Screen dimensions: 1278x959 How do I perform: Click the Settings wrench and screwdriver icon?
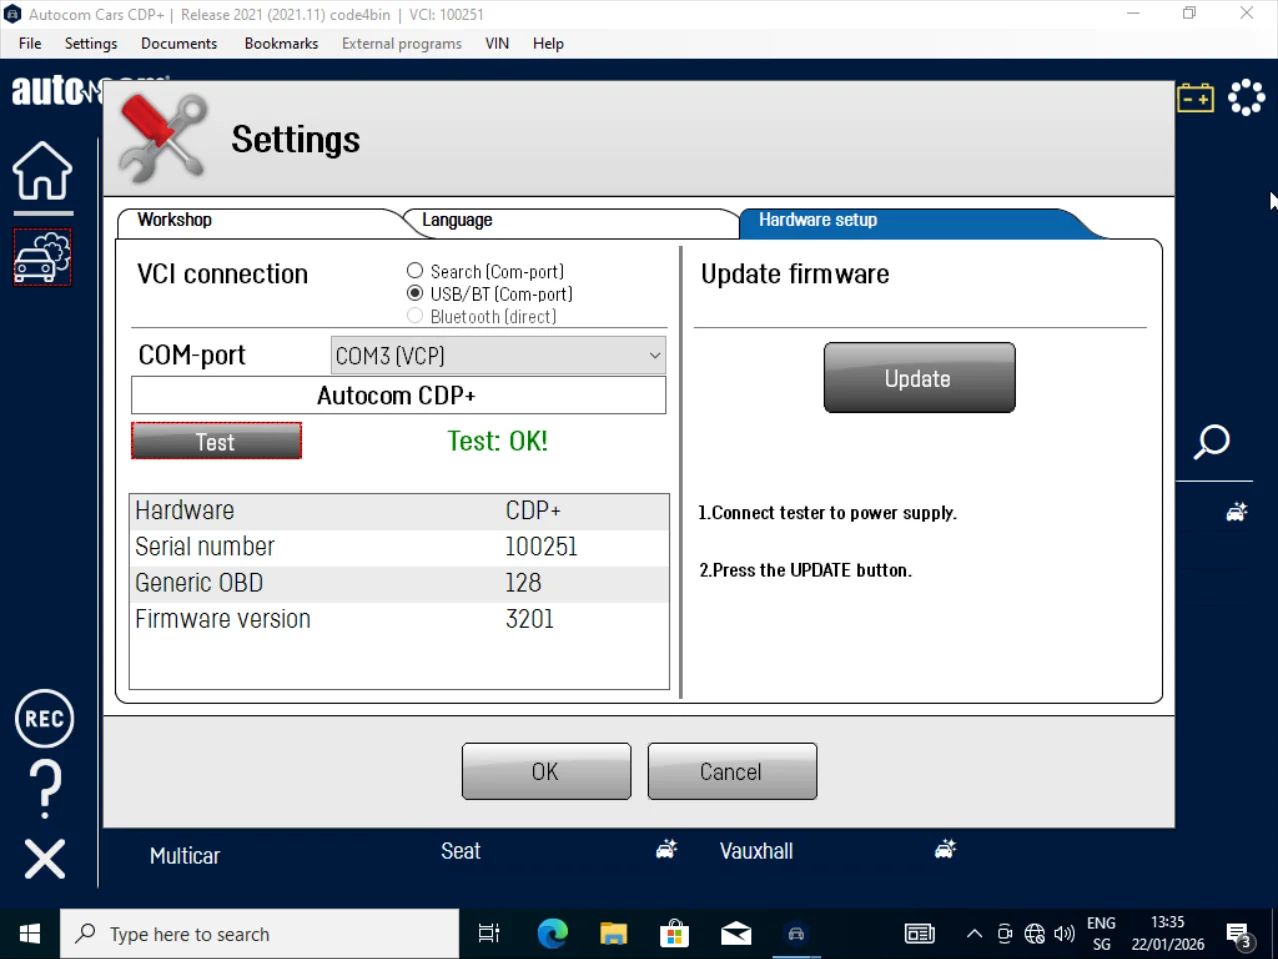(163, 138)
